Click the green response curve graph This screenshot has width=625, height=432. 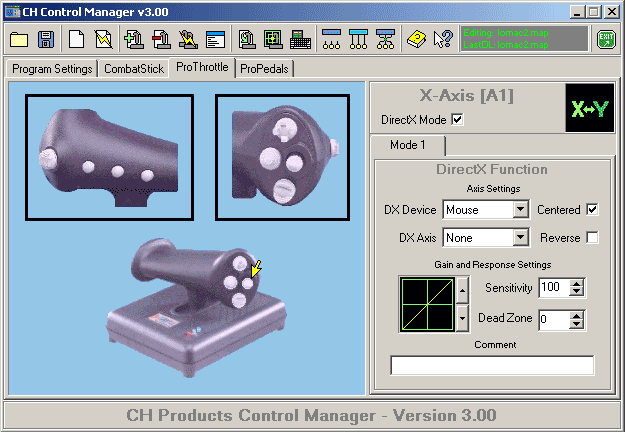427,304
